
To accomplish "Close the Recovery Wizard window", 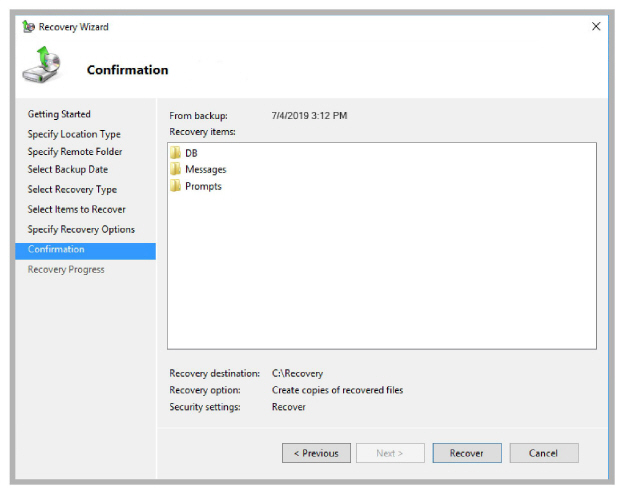I will [x=596, y=26].
